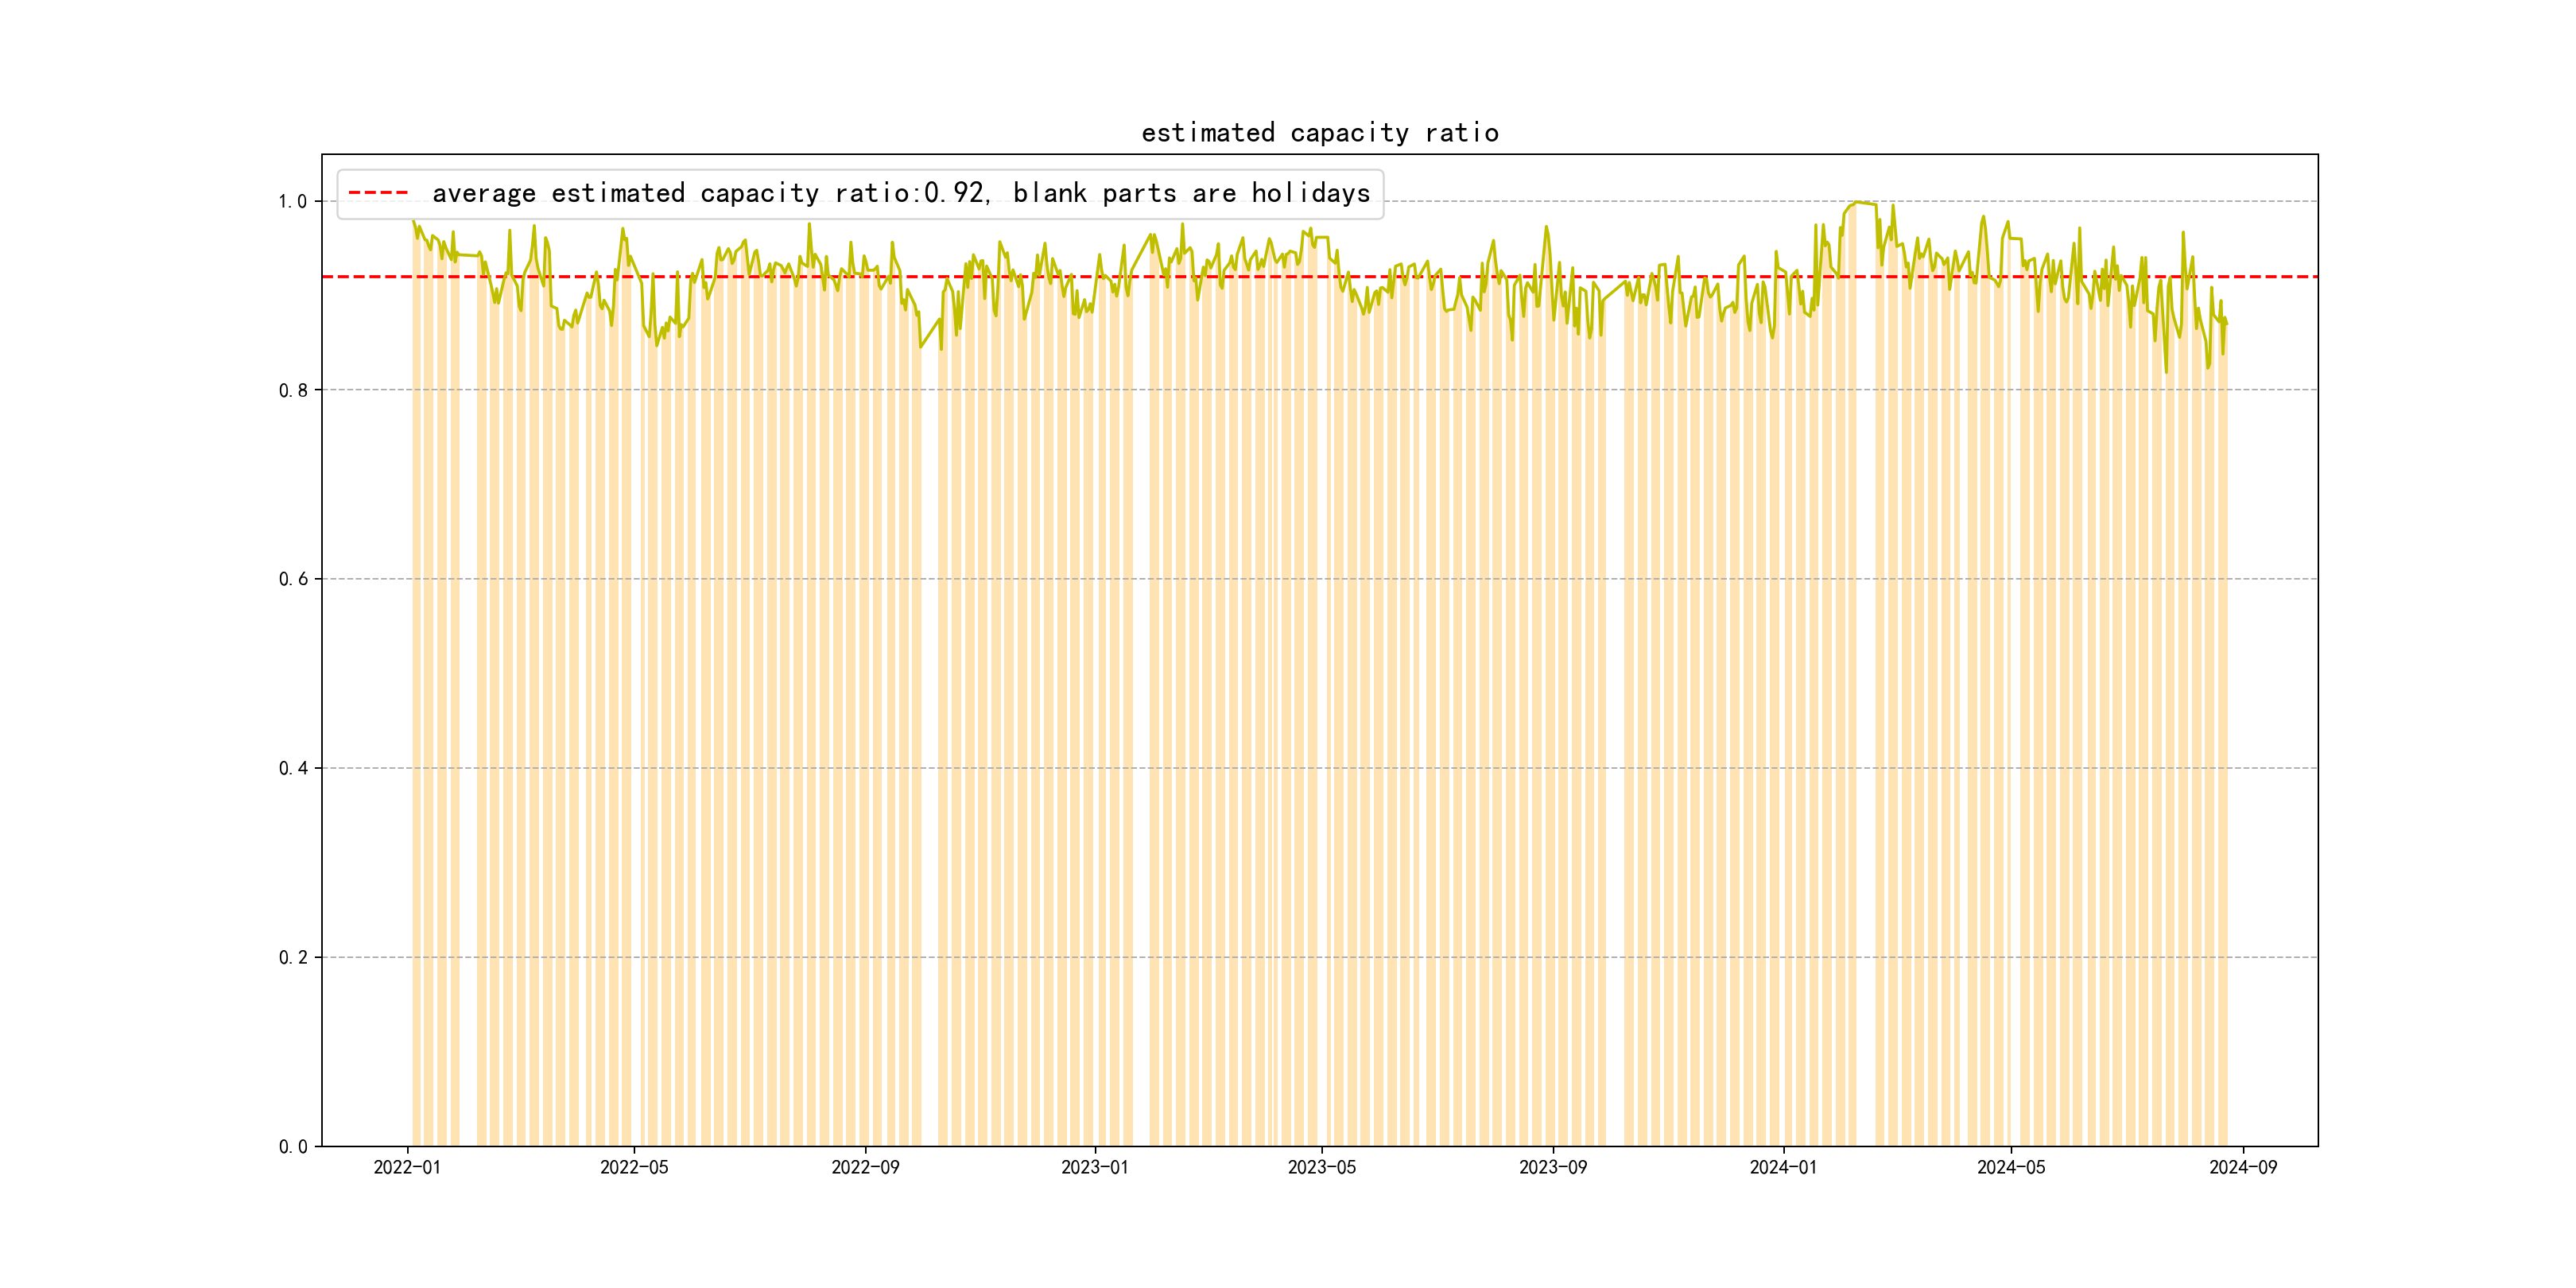
Task: Click the 0.6 y-axis tick label
Action: coord(293,580)
